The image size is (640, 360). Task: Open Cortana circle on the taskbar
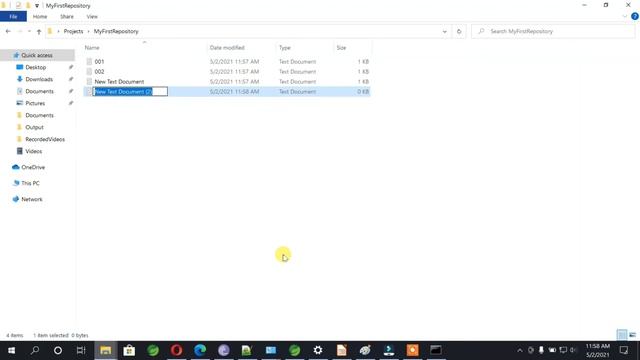coord(58,350)
